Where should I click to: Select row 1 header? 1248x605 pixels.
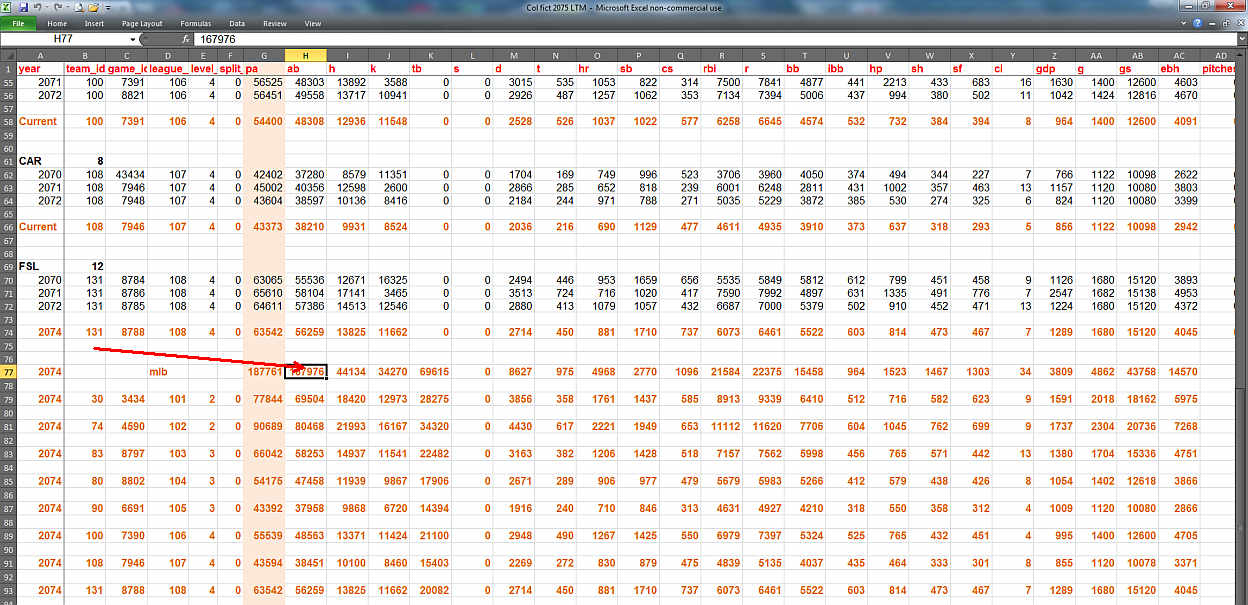tap(8, 68)
